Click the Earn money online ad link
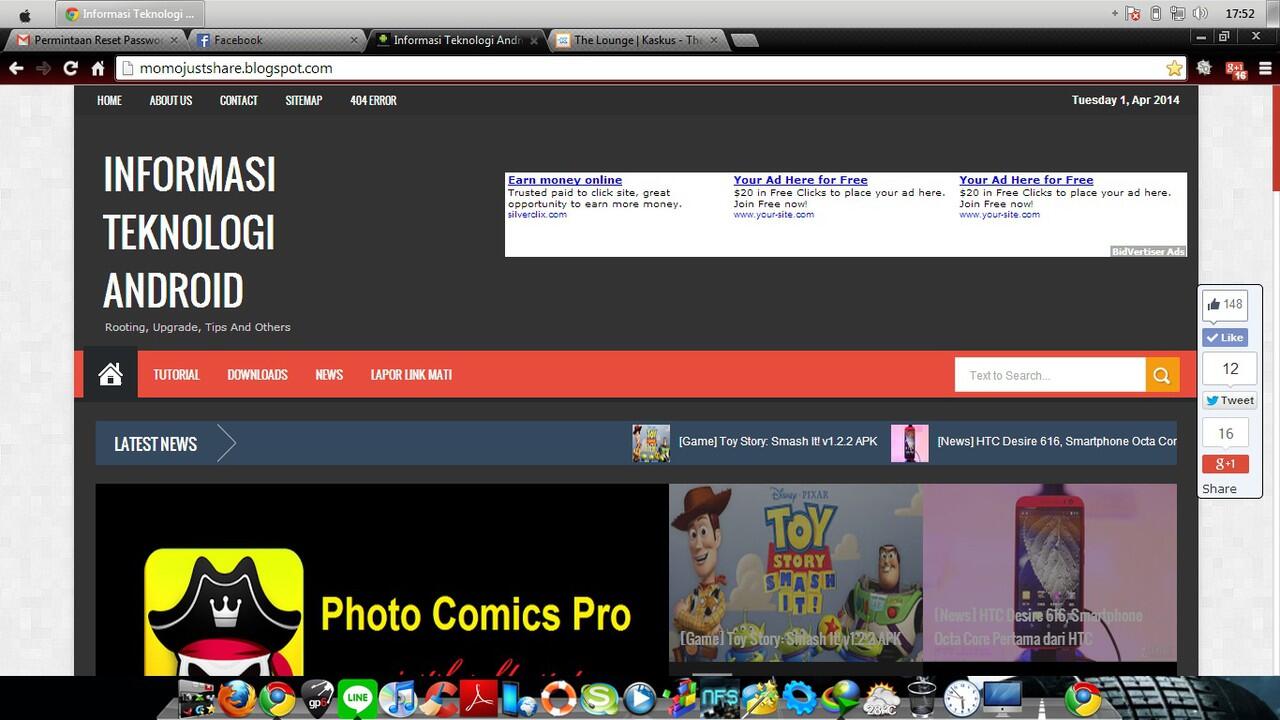 coord(565,180)
